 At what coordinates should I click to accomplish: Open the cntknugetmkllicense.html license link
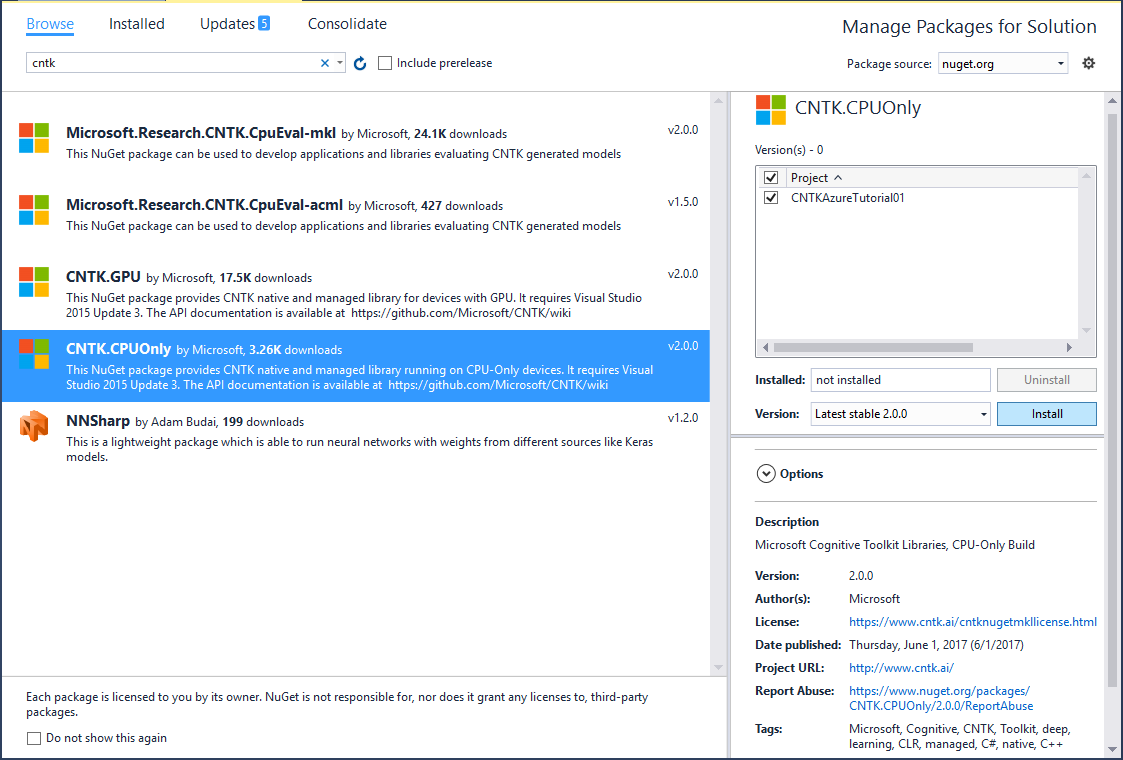click(x=972, y=621)
